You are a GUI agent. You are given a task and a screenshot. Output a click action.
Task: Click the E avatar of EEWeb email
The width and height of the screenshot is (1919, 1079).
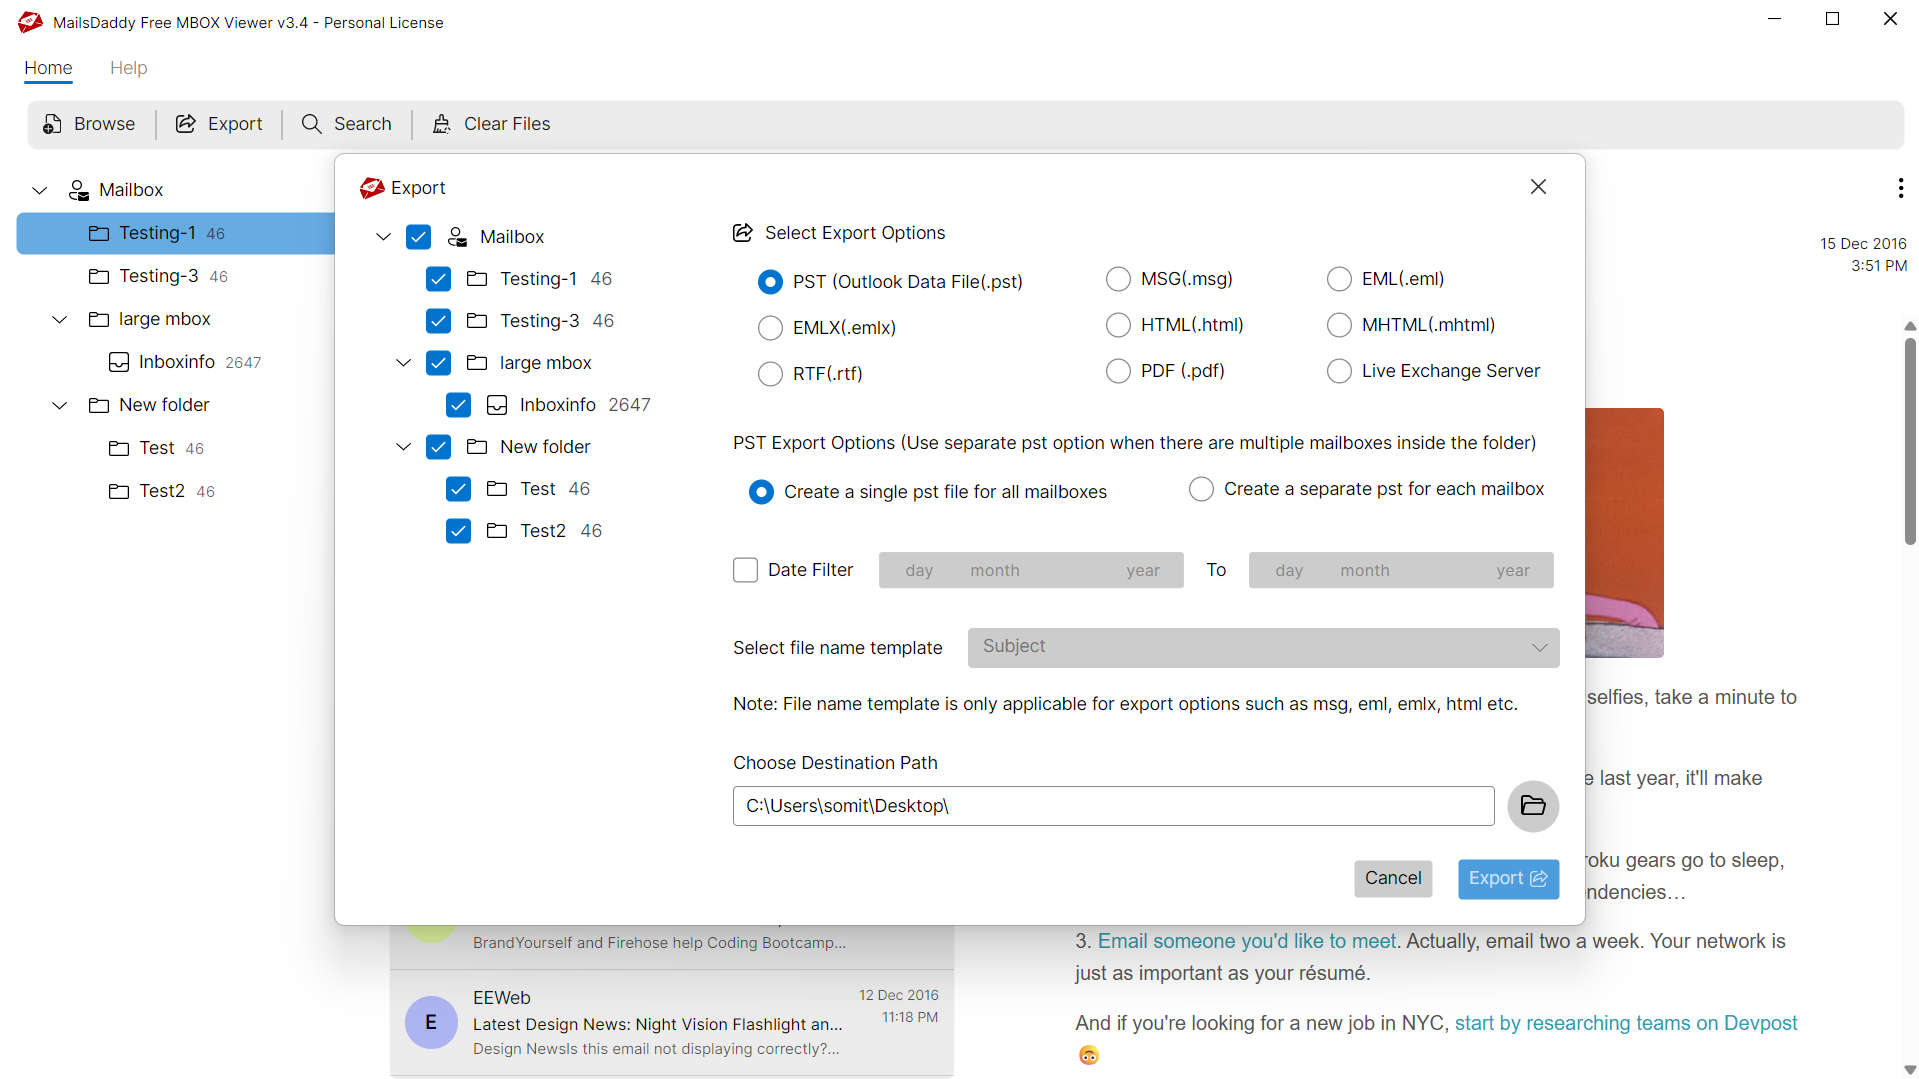[431, 1022]
